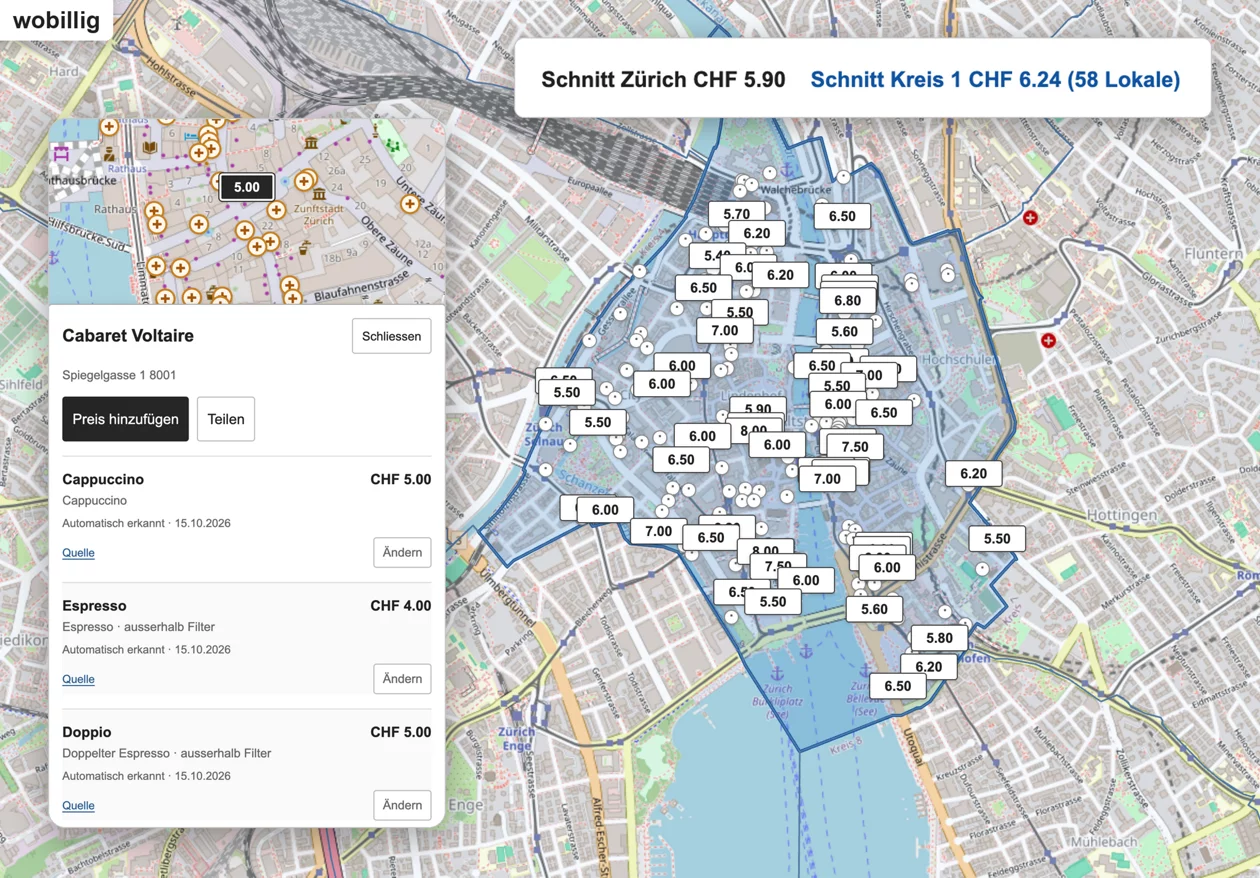Click the green playground icon in the mini map
The width and height of the screenshot is (1260, 878).
pyautogui.click(x=392, y=145)
